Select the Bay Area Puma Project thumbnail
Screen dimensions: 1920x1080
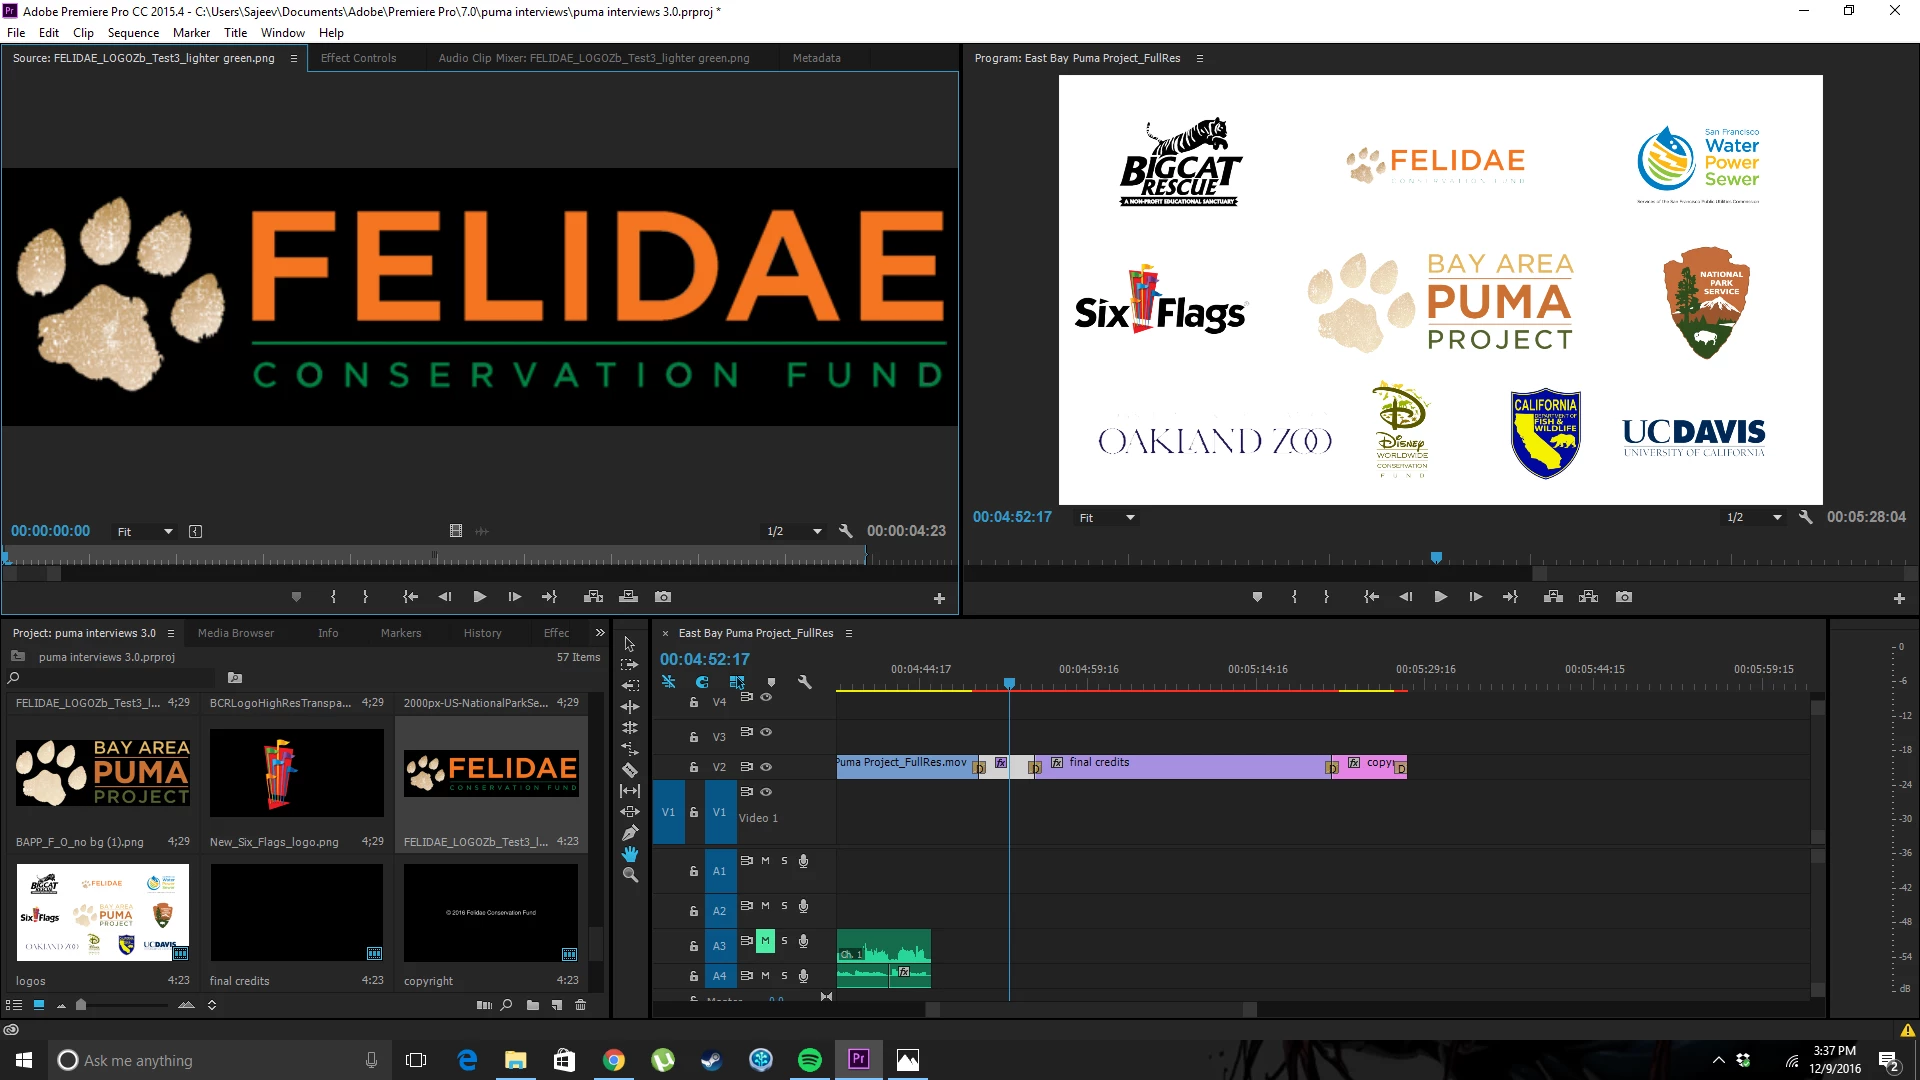click(x=102, y=772)
